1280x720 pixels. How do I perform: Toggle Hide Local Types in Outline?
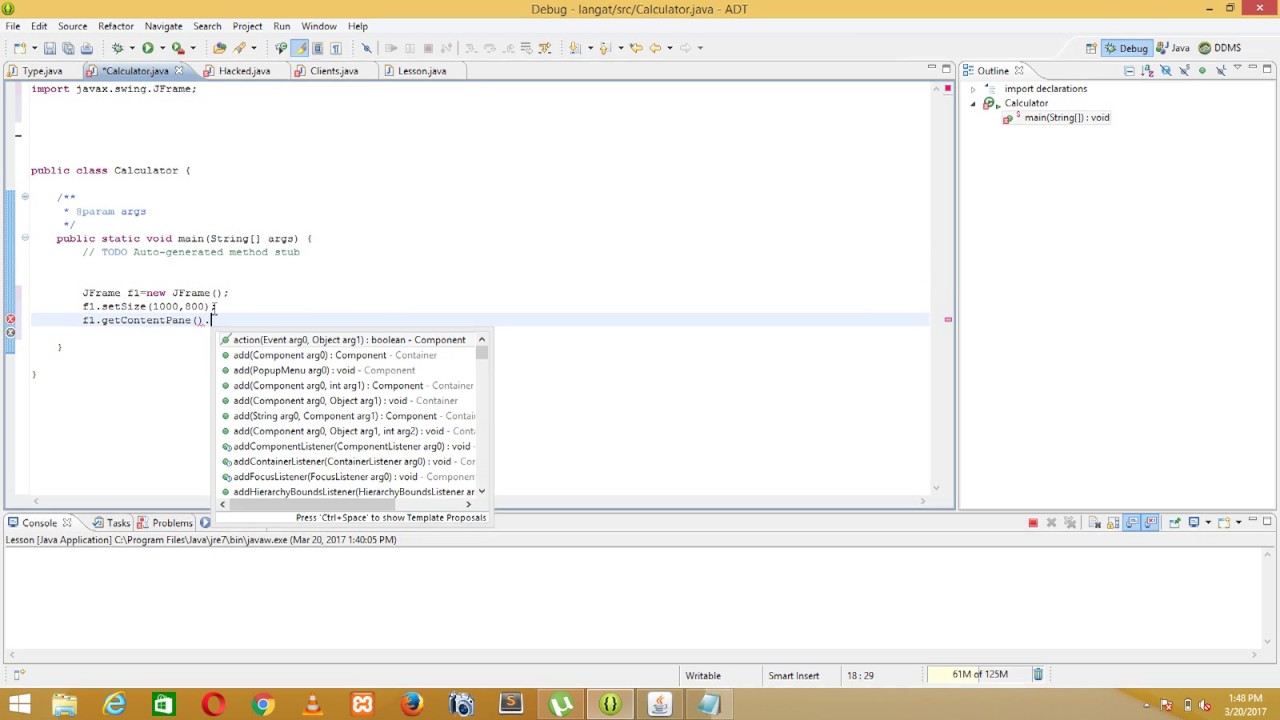pos(1220,71)
